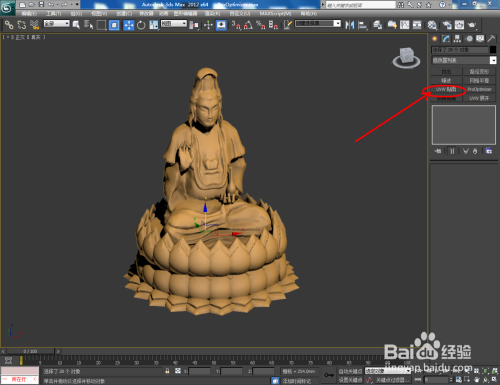The width and height of the screenshot is (500, 385).
Task: Click the time slider showing 0 / 100
Action: coord(30,351)
